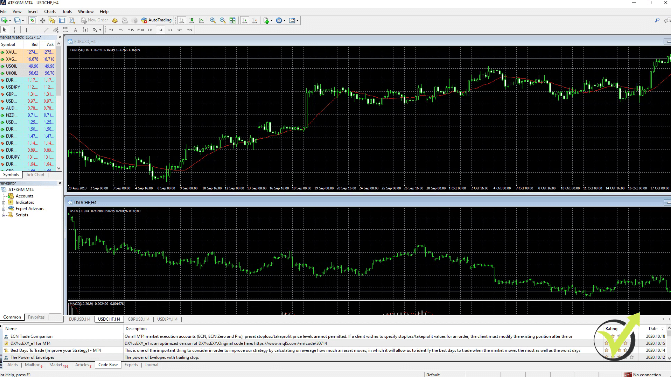The height and width of the screenshot is (377, 671).
Task: Switch to the Favorites tab in Navigator
Action: (36, 317)
